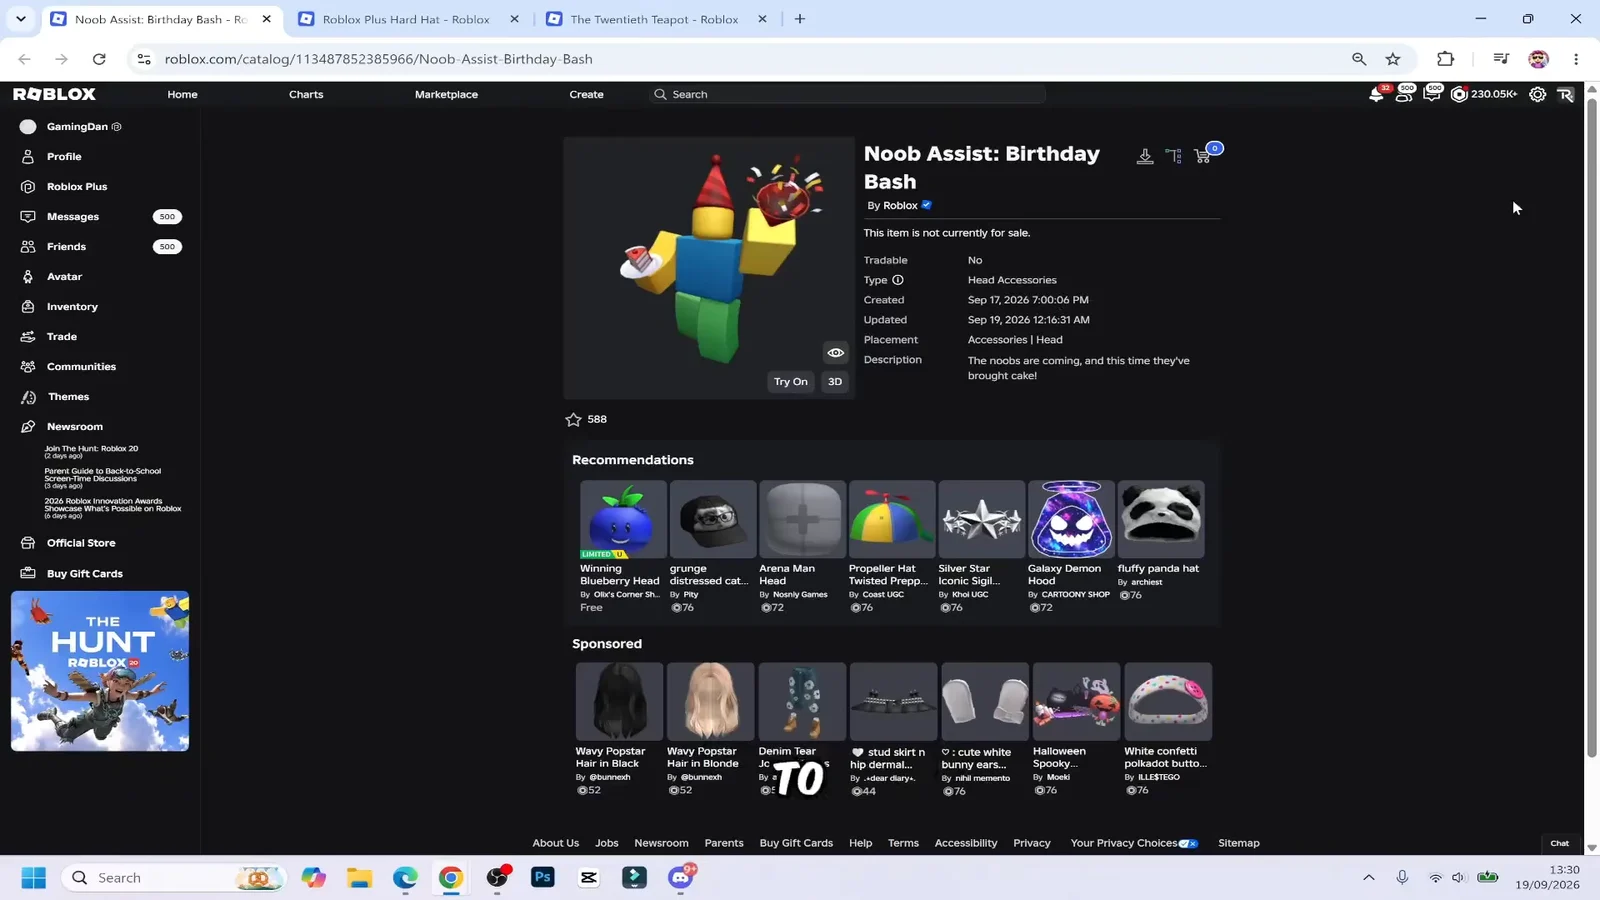This screenshot has width=1600, height=900.
Task: Open friend requests icon in top bar
Action: click(1404, 94)
